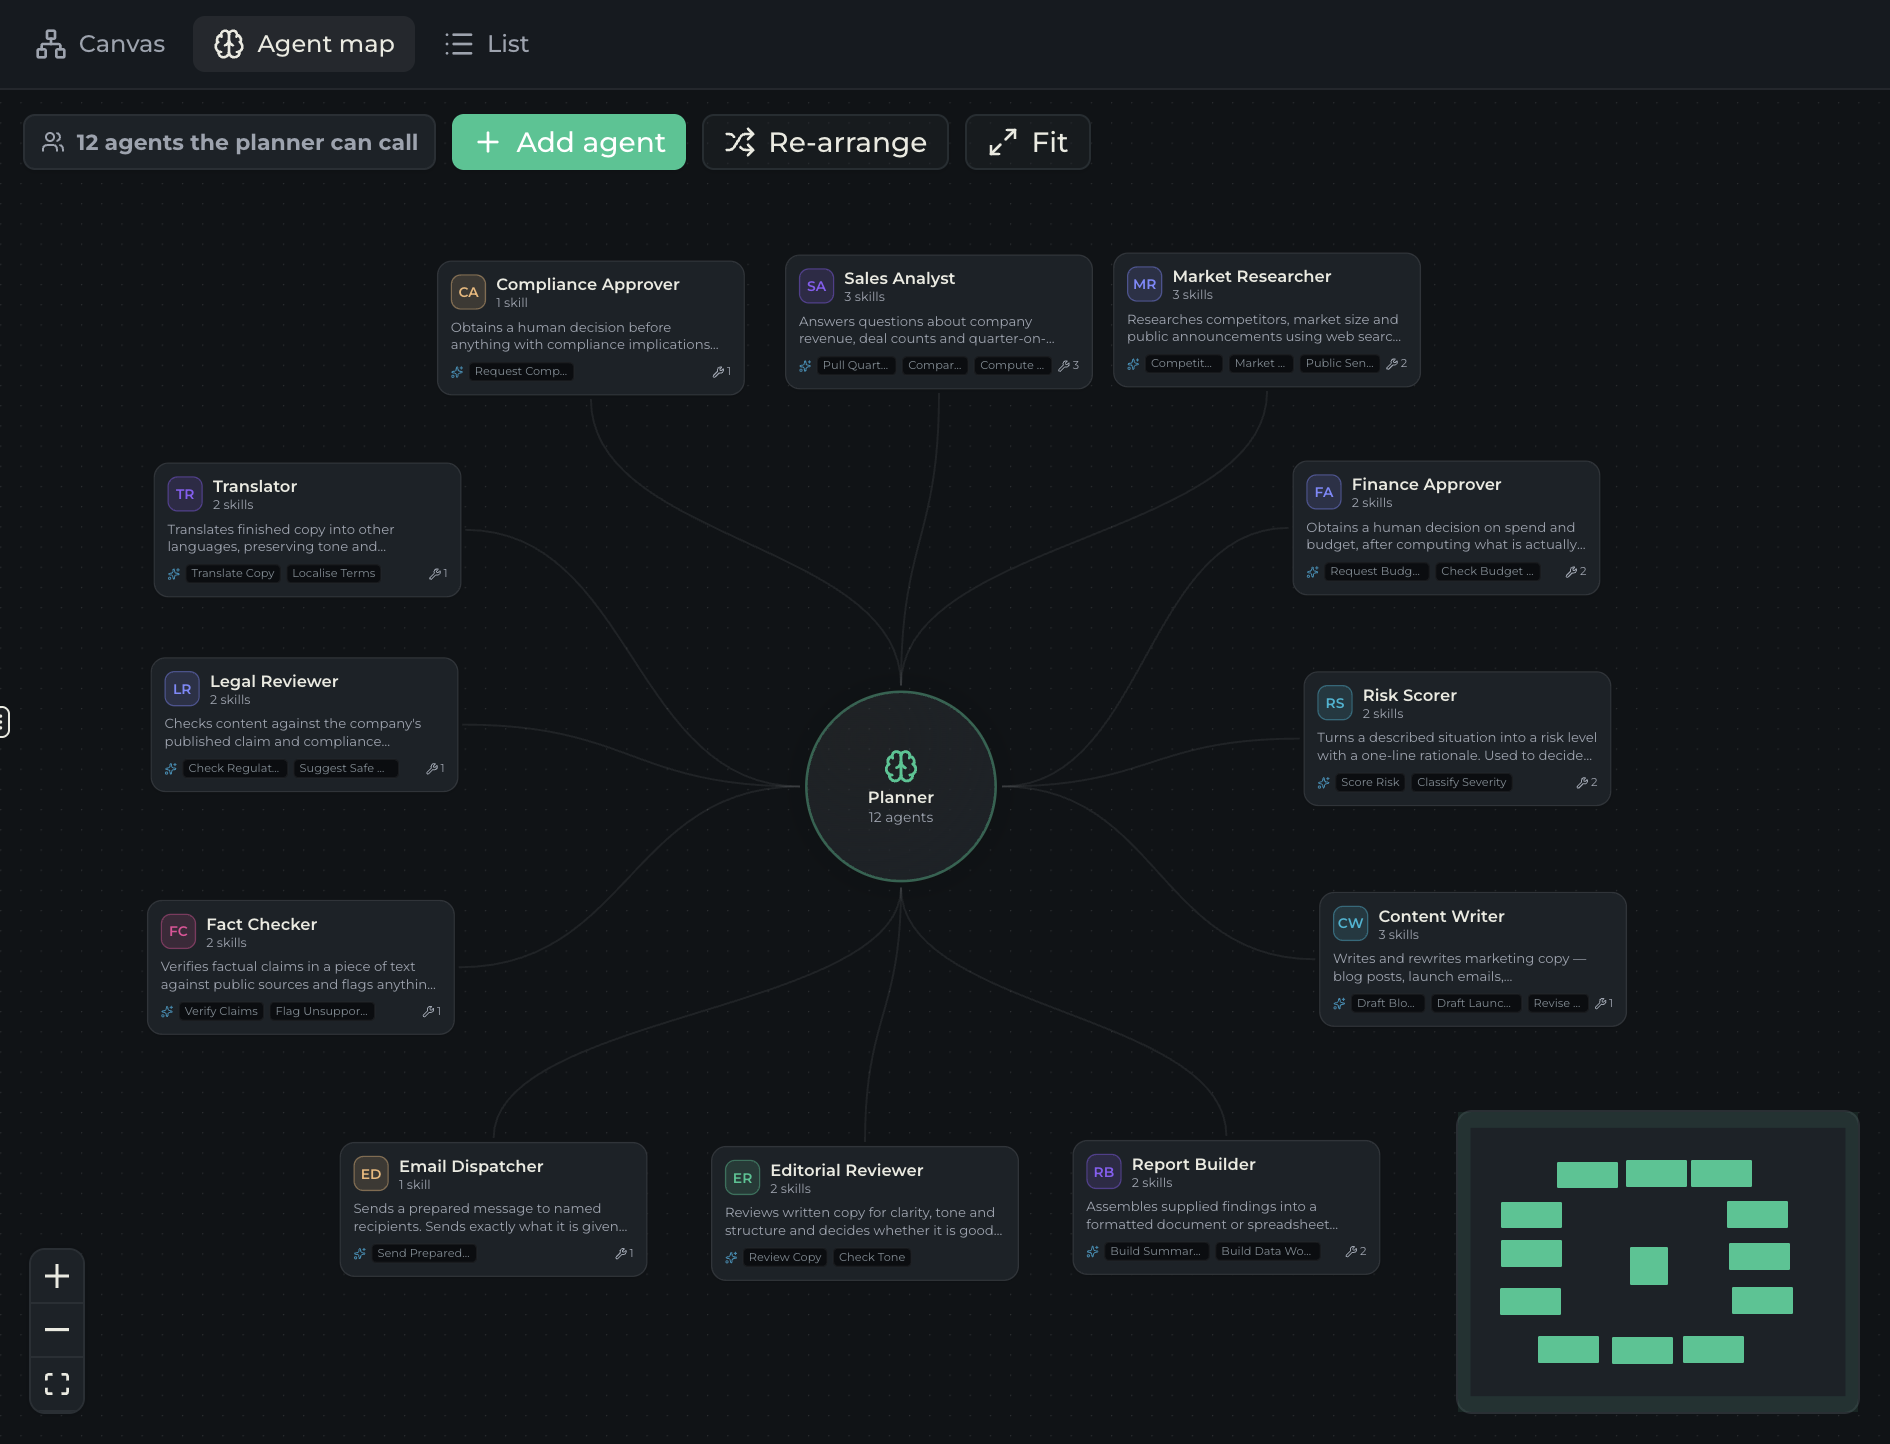
Task: Click the Check Budget skill chip
Action: pos(1487,571)
